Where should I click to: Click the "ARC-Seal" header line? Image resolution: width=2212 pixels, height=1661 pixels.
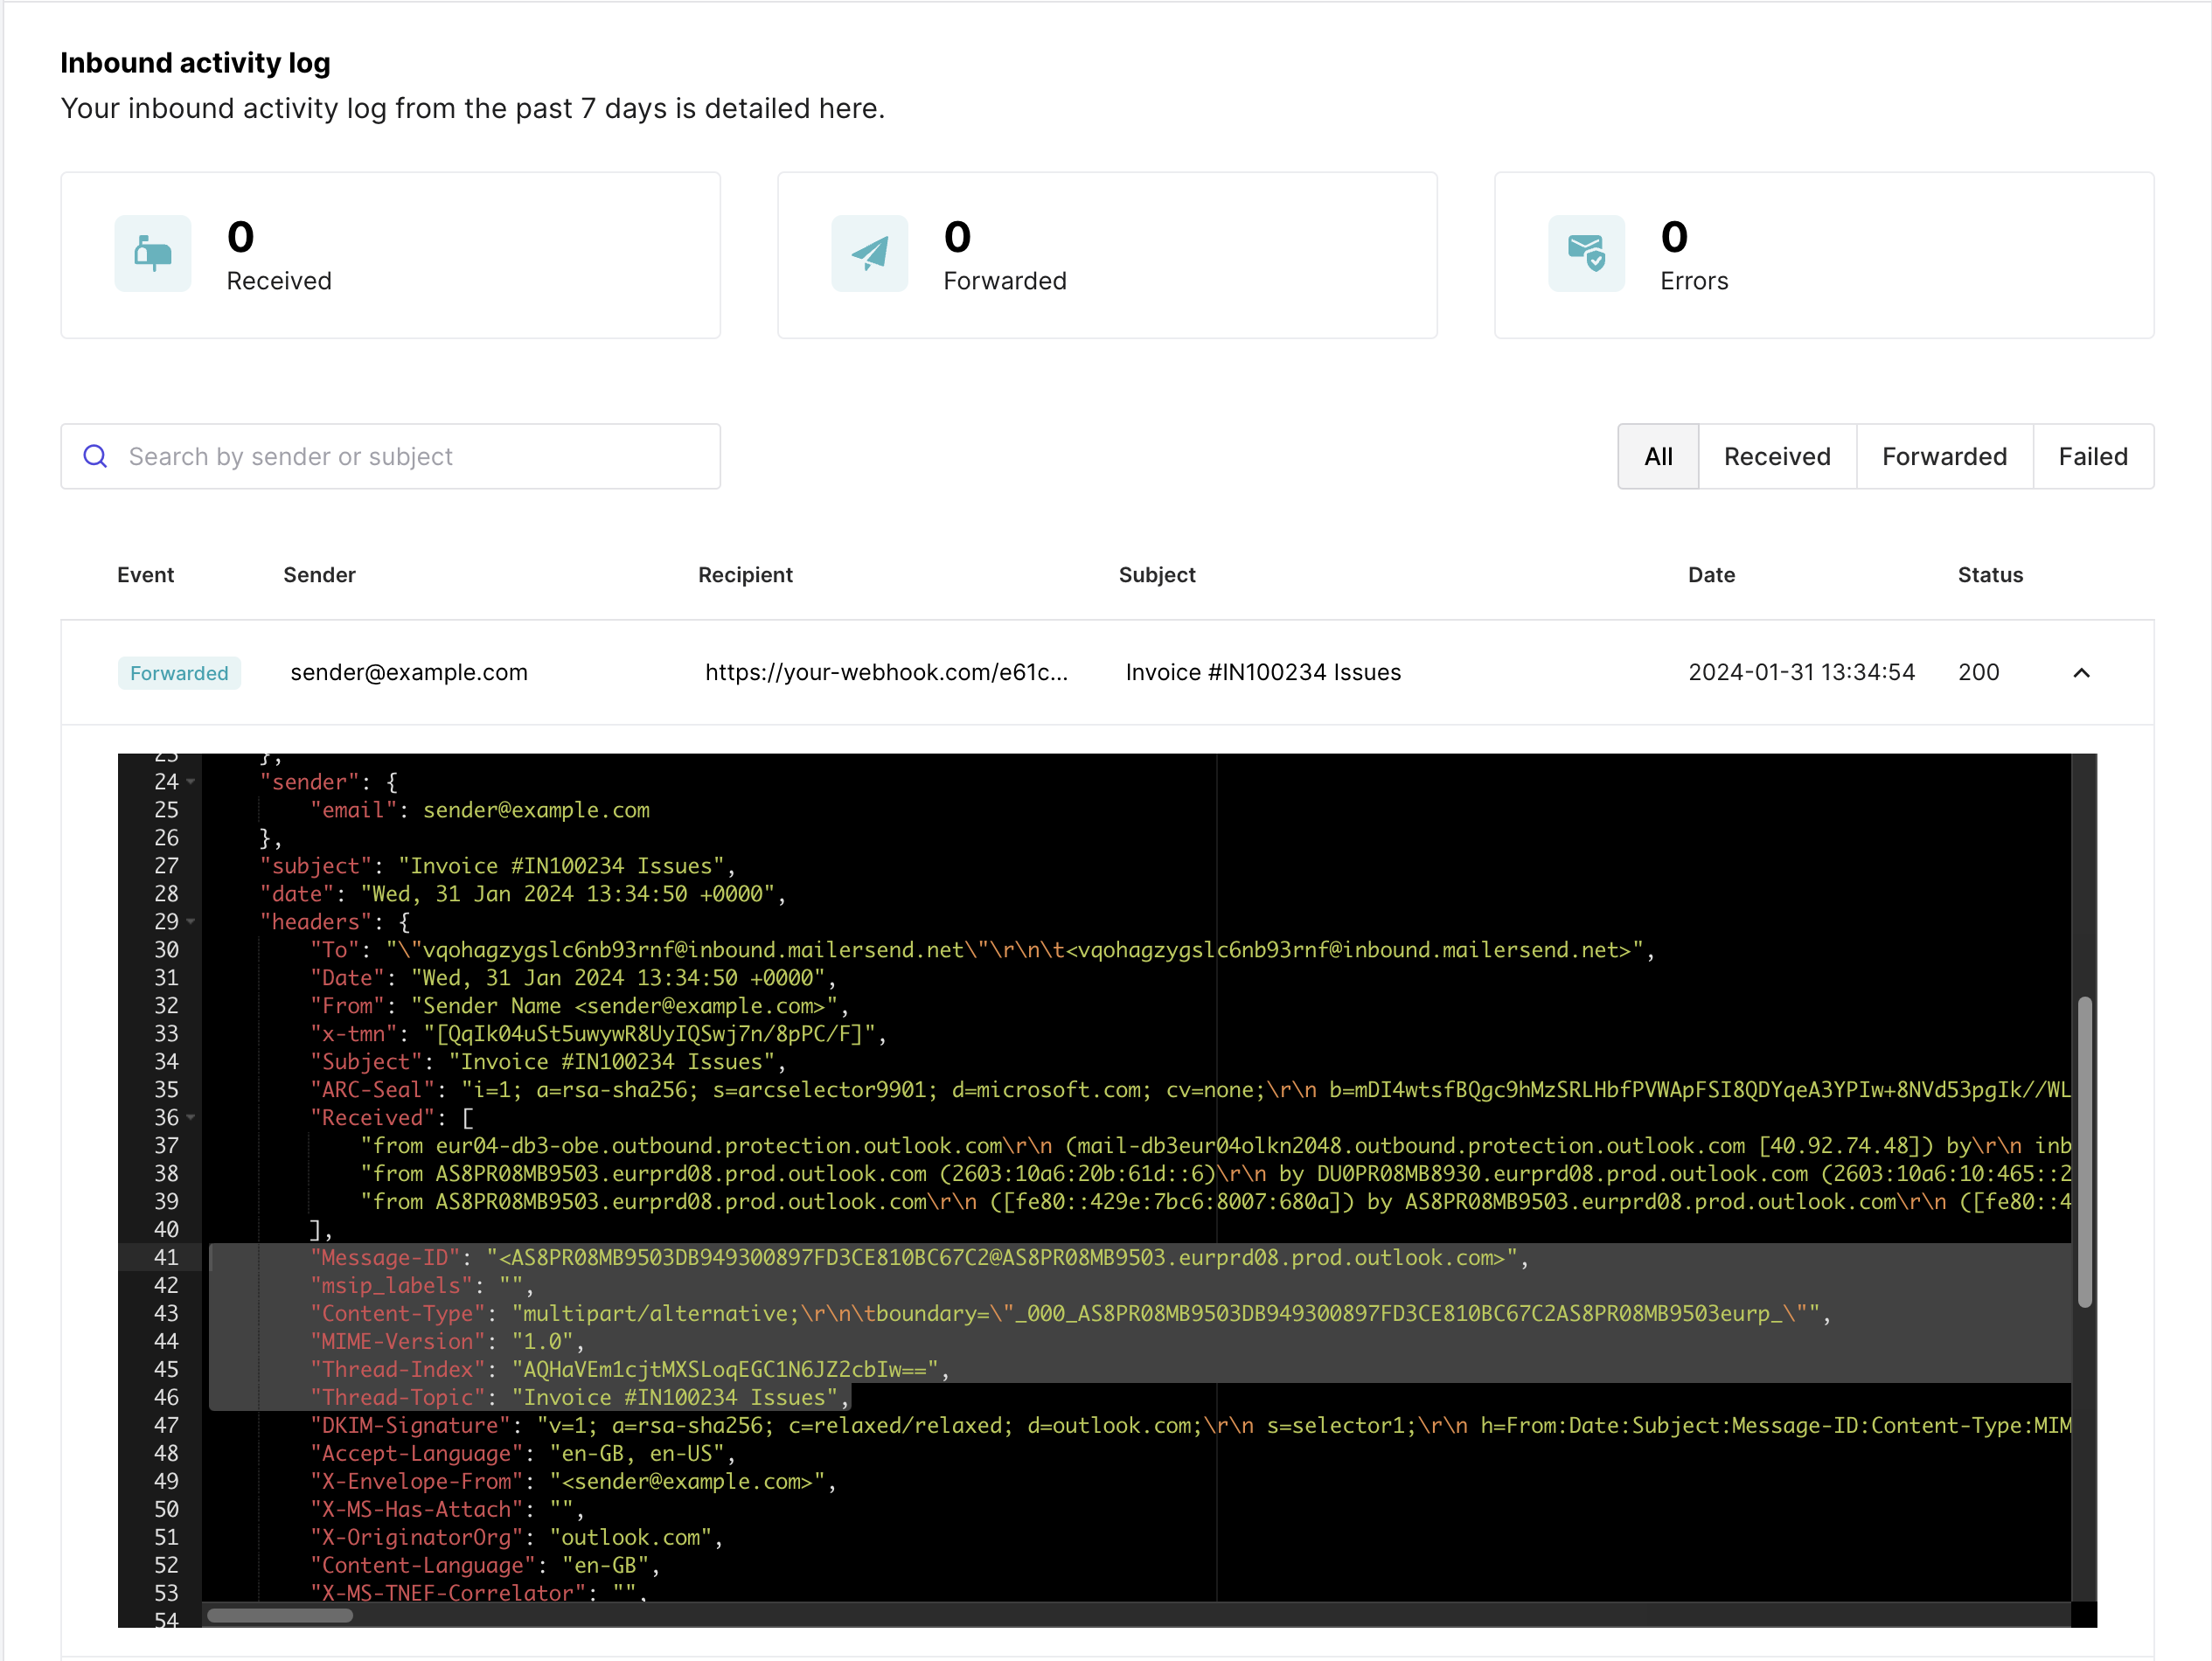(x=1190, y=1090)
